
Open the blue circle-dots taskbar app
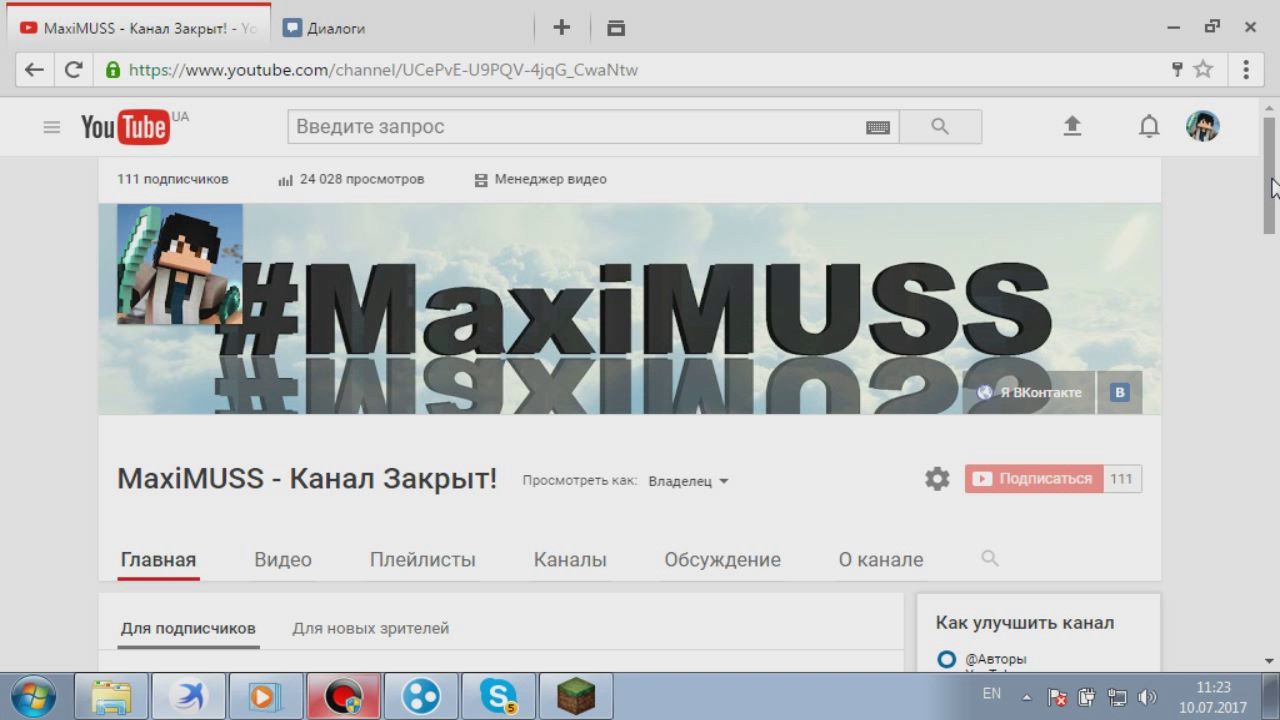pos(421,696)
